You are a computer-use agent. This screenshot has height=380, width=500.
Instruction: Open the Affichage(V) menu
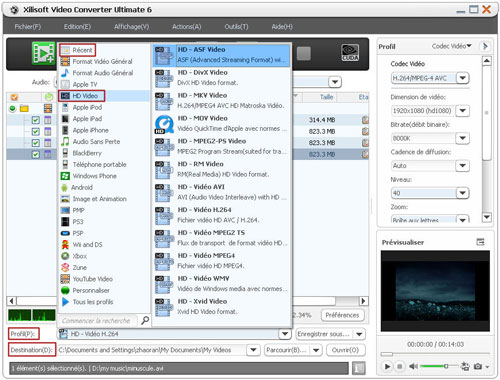point(131,27)
